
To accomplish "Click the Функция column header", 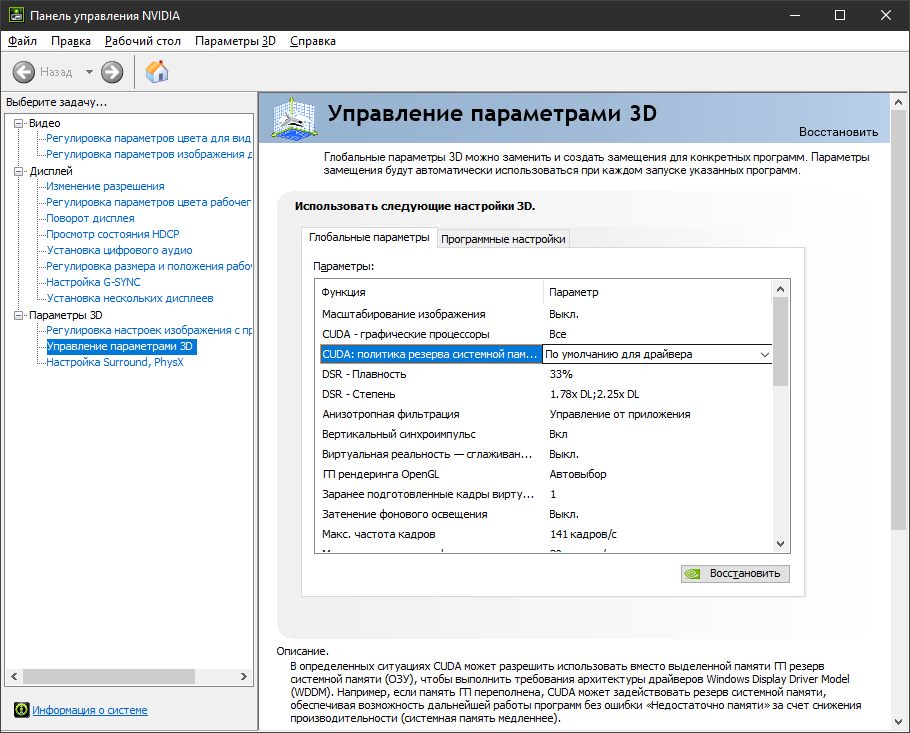I will (429, 292).
